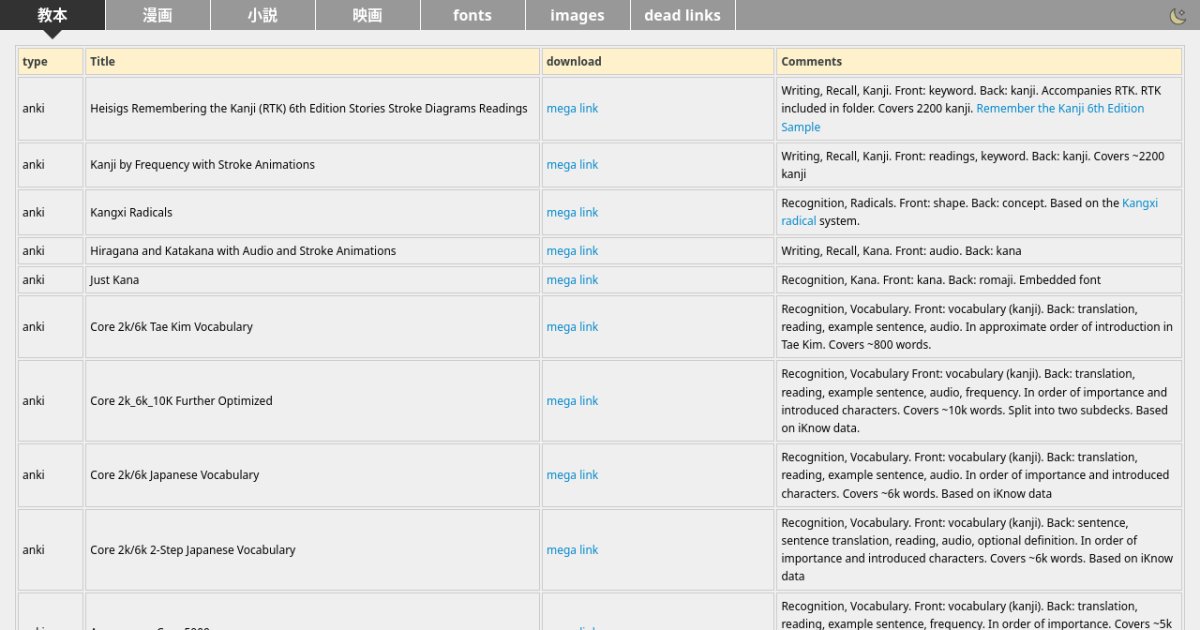The image size is (1200, 630).
Task: Open mega link for Core 2k/6k Tae Kim Vocabulary
Action: (572, 326)
